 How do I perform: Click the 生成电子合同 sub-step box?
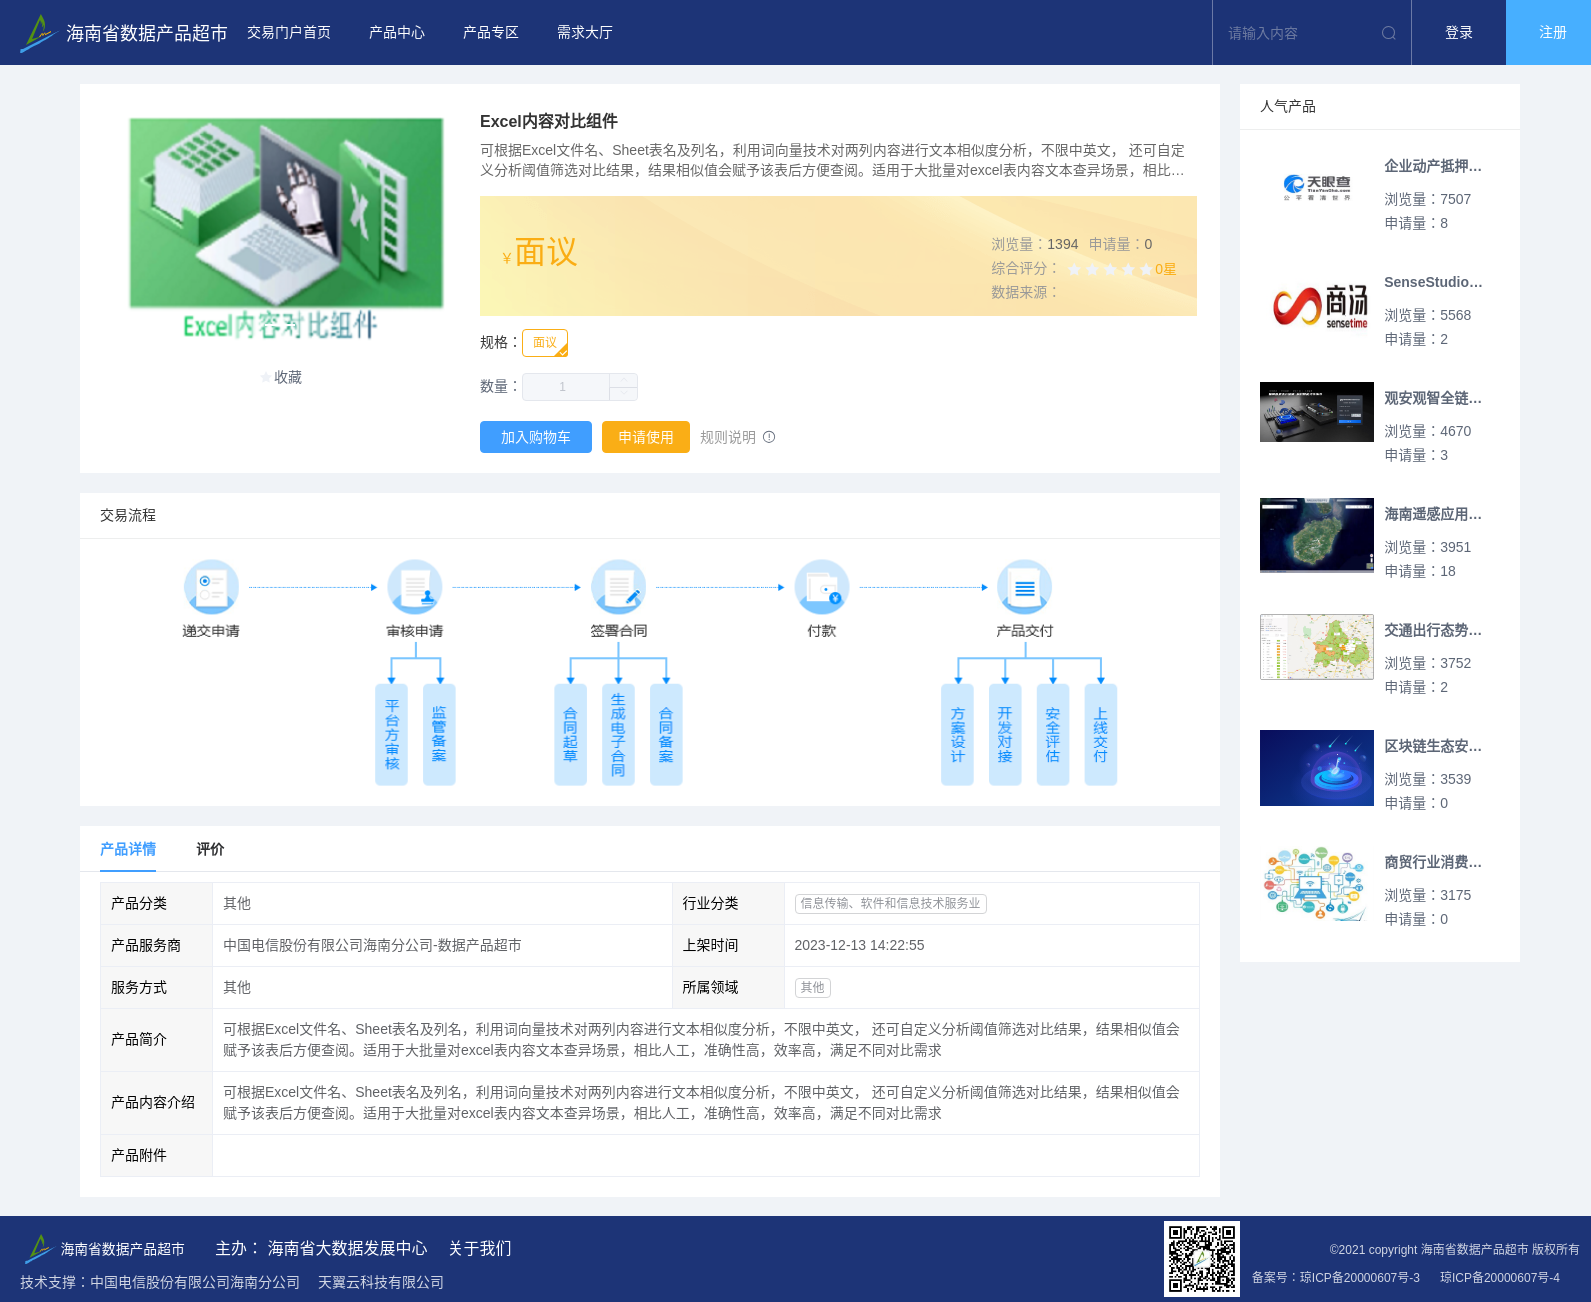[x=618, y=734]
